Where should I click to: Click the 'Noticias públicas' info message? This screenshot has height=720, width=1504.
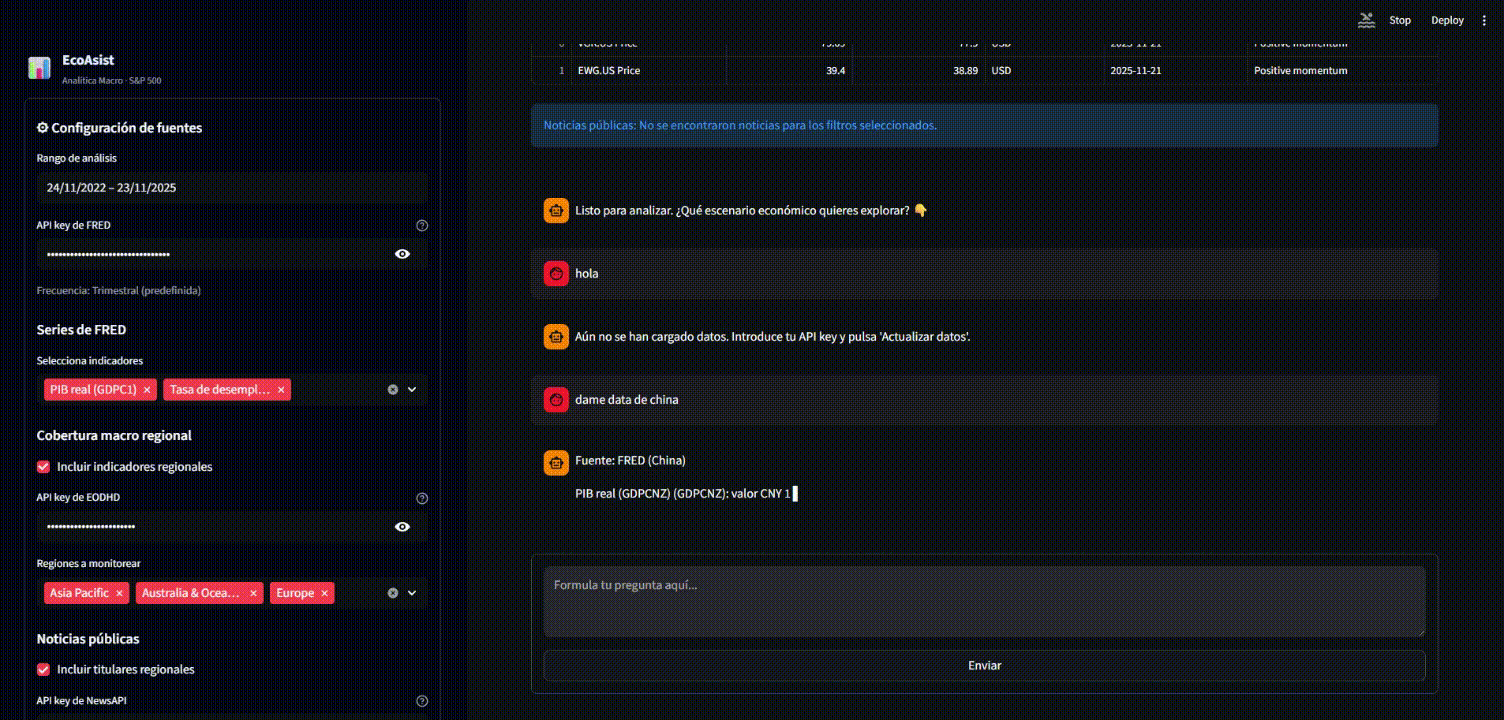[984, 125]
